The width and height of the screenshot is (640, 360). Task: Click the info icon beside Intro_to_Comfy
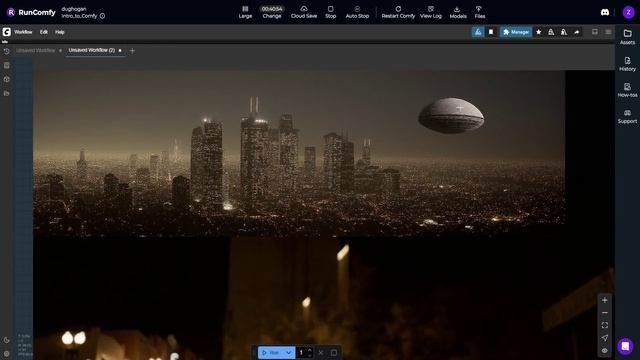(x=102, y=16)
